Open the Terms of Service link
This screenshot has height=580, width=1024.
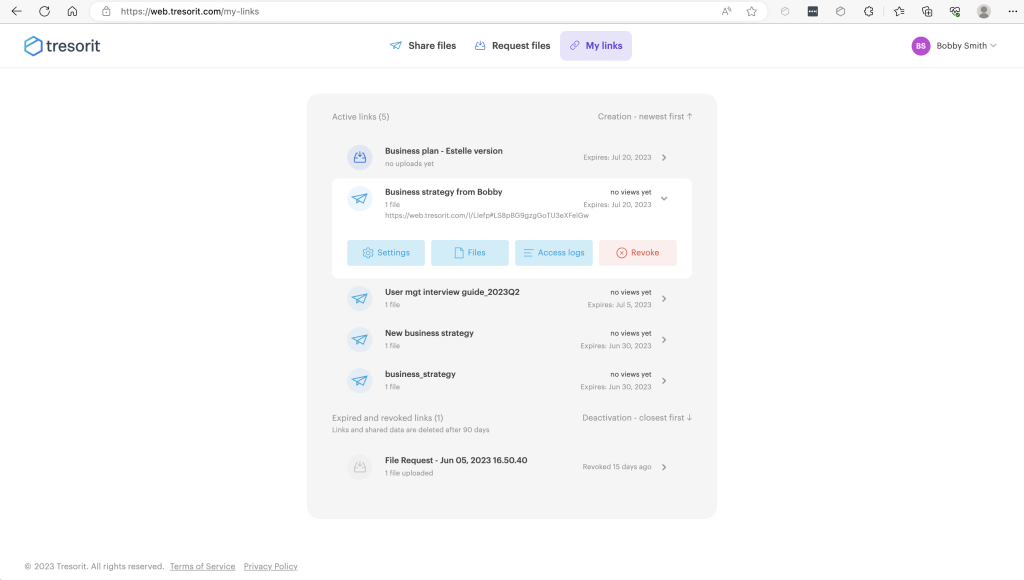click(x=202, y=567)
